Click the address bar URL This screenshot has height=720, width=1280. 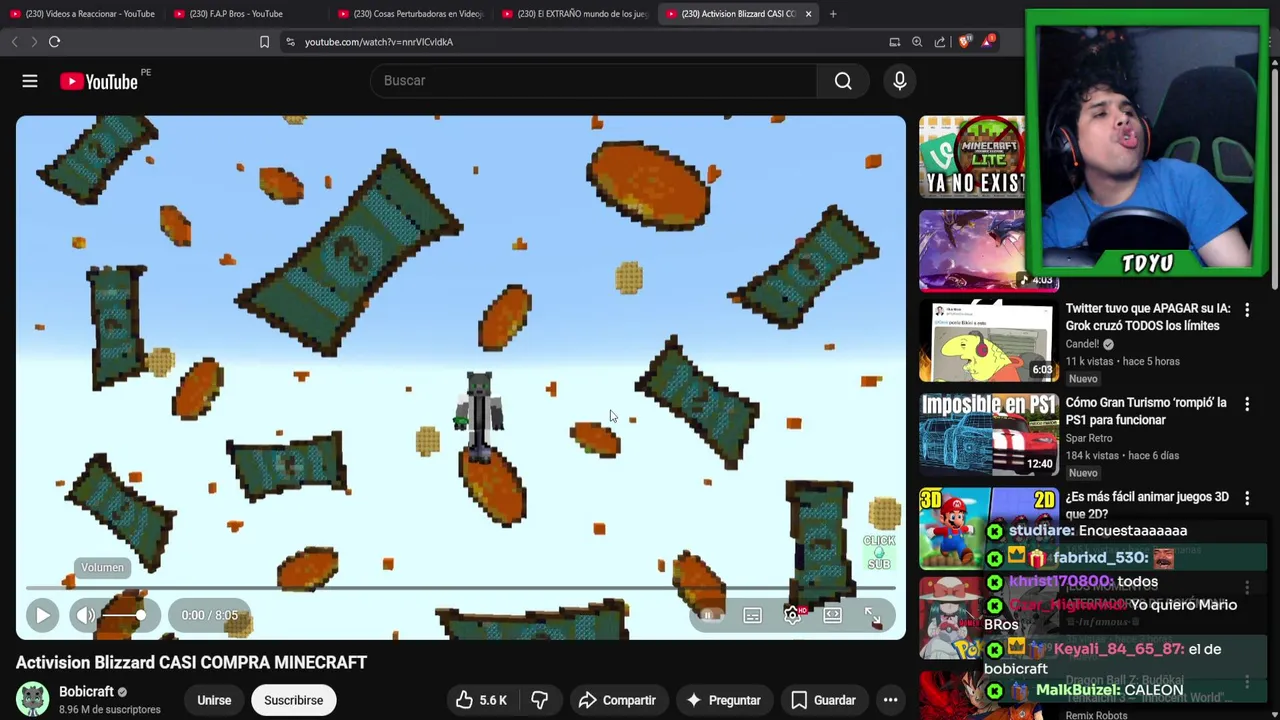click(379, 42)
